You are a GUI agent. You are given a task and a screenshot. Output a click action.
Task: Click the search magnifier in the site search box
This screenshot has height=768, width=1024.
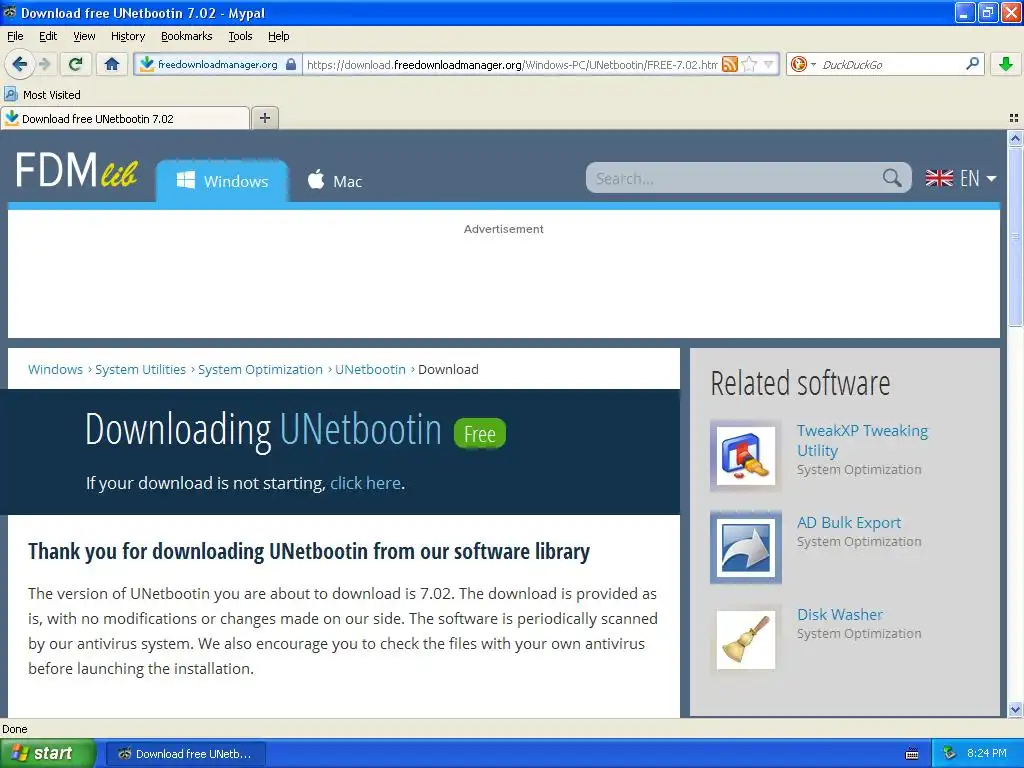[892, 178]
